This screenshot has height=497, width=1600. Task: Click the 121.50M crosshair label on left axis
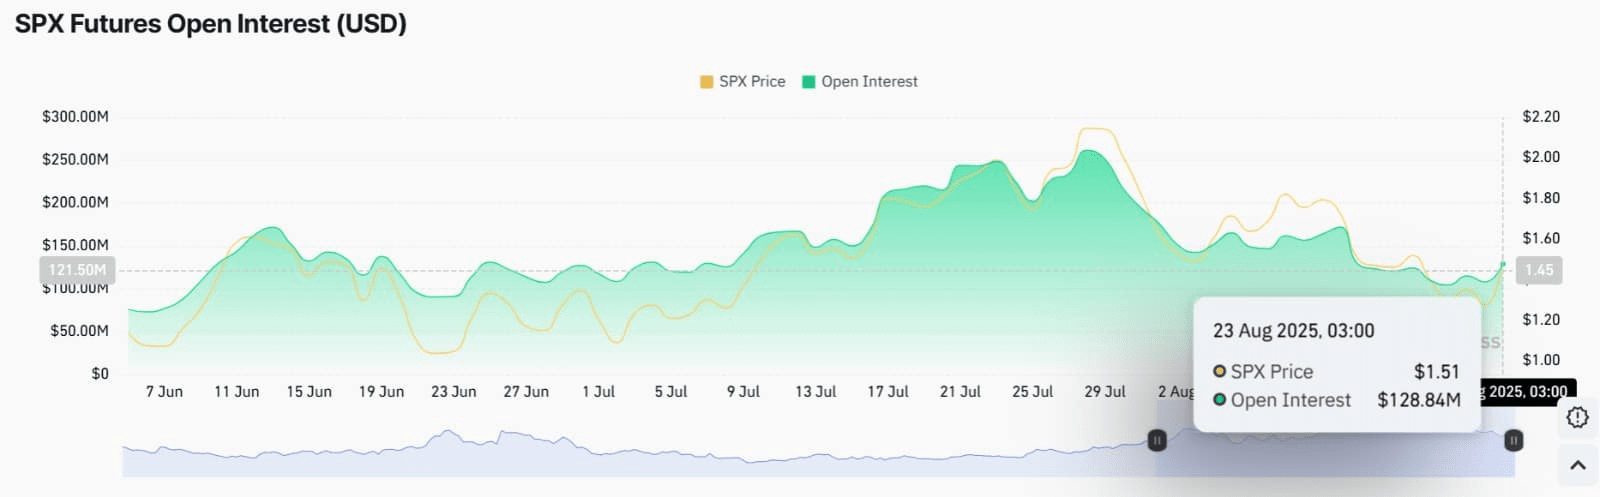pyautogui.click(x=77, y=270)
